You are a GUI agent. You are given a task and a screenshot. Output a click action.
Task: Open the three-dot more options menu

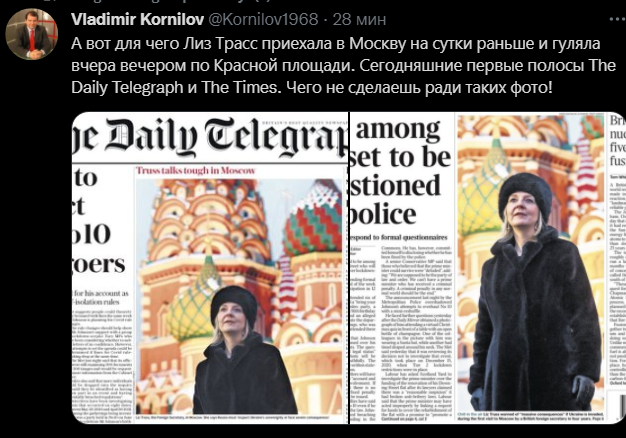click(x=617, y=19)
